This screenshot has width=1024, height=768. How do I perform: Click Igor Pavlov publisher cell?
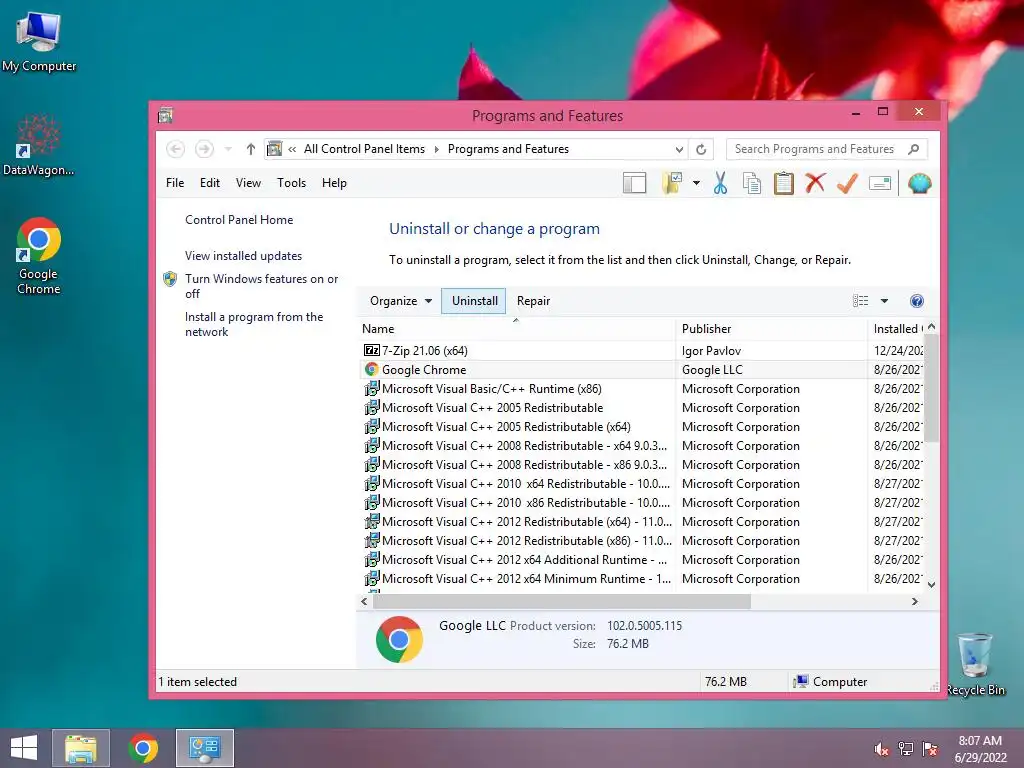tap(711, 351)
